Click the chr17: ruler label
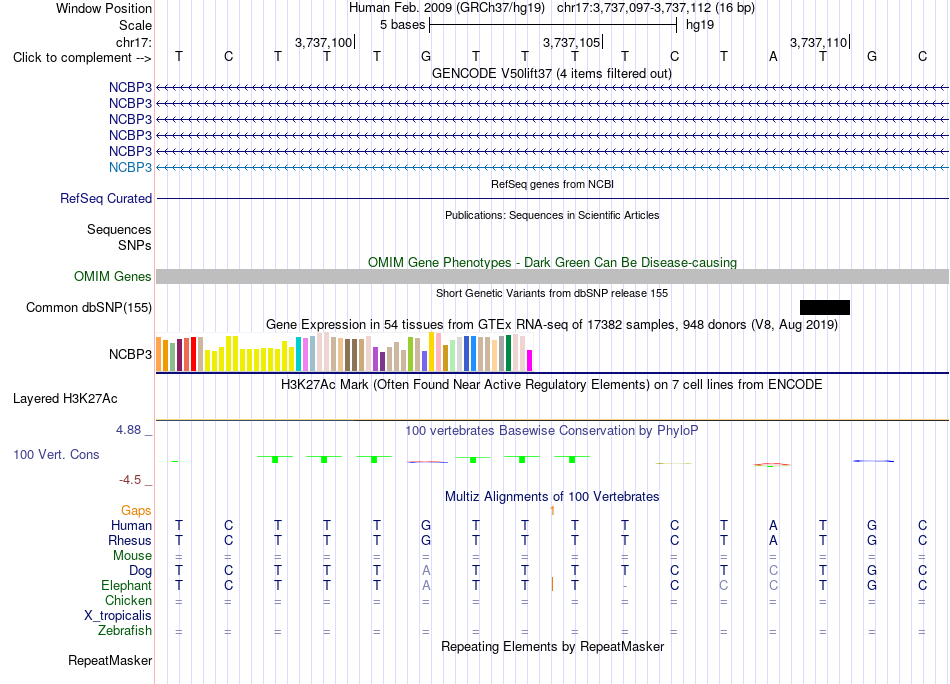This screenshot has width=950, height=684. point(133,42)
